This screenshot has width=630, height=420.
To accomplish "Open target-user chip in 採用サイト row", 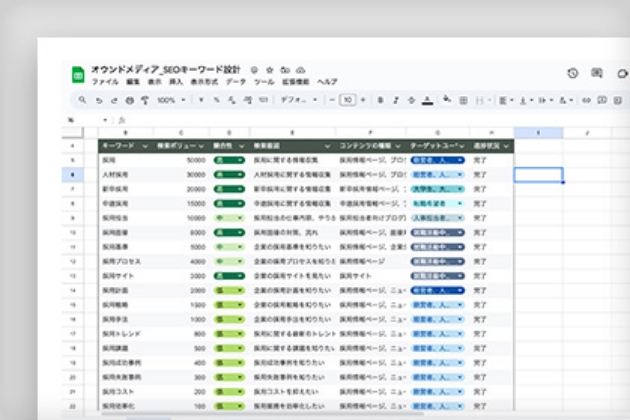I will (438, 276).
